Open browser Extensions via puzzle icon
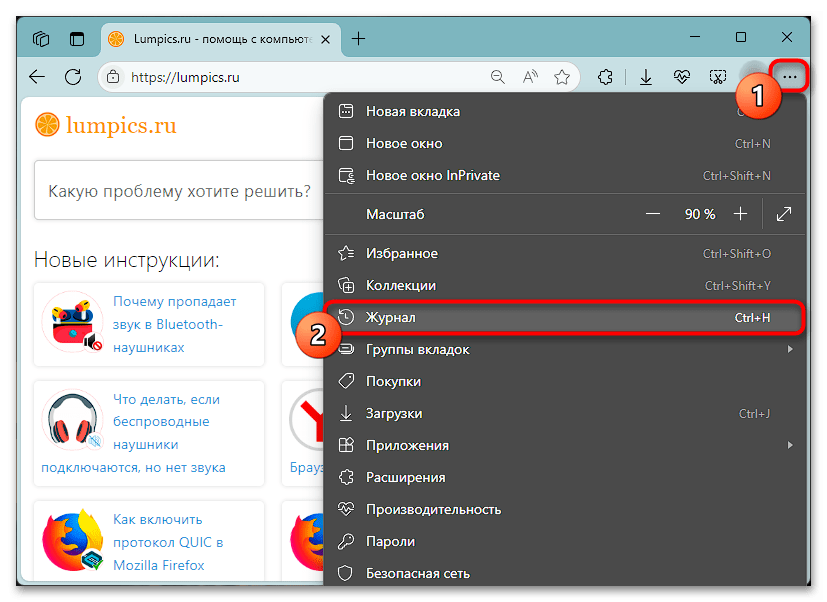Screen dimensions: 827x602 [x=605, y=76]
